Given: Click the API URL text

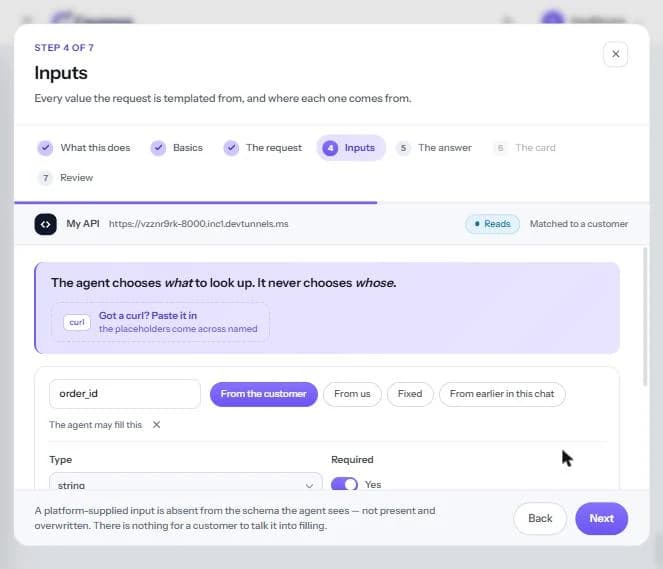Looking at the screenshot, I should coord(199,224).
